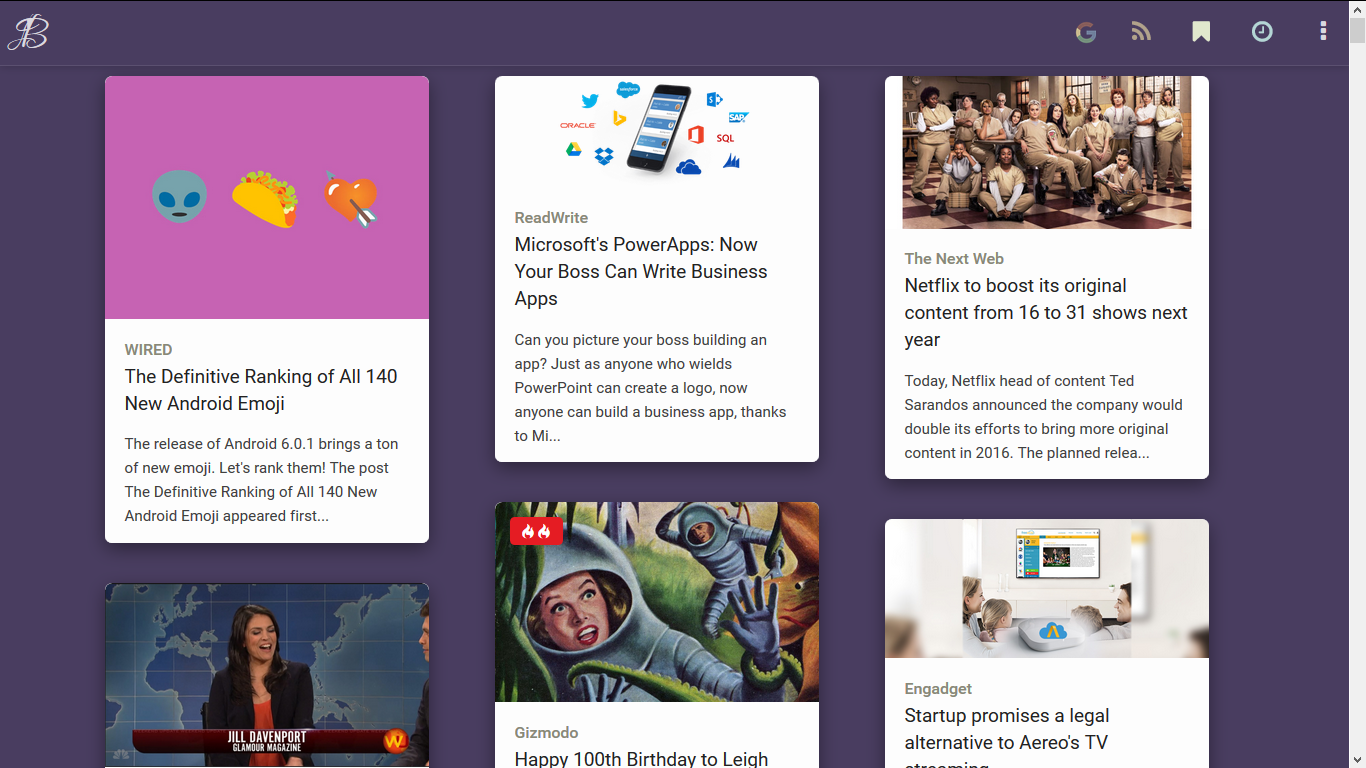Open "Happy 100th Birthday to Leigh" article
Image resolution: width=1366 pixels, height=768 pixels.
pos(641,758)
